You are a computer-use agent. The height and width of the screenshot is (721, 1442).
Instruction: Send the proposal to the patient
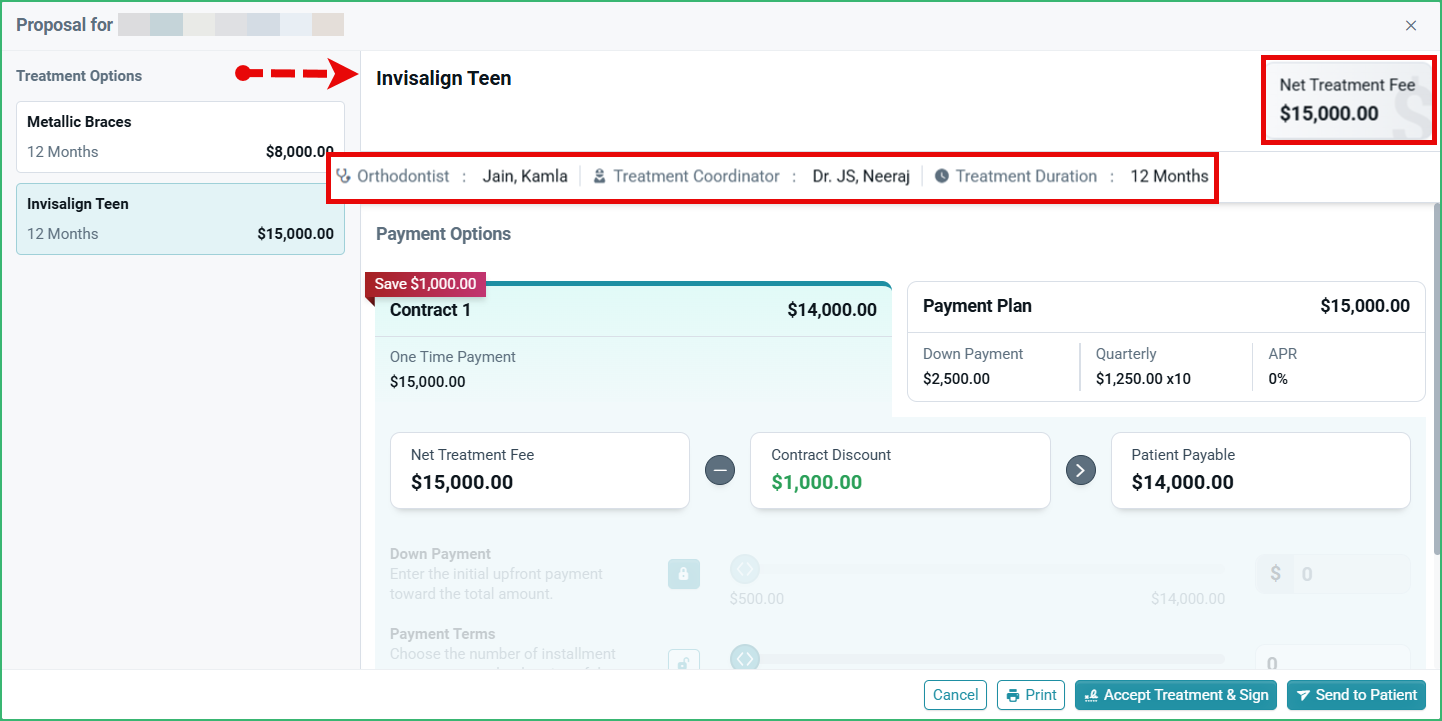pos(1357,695)
